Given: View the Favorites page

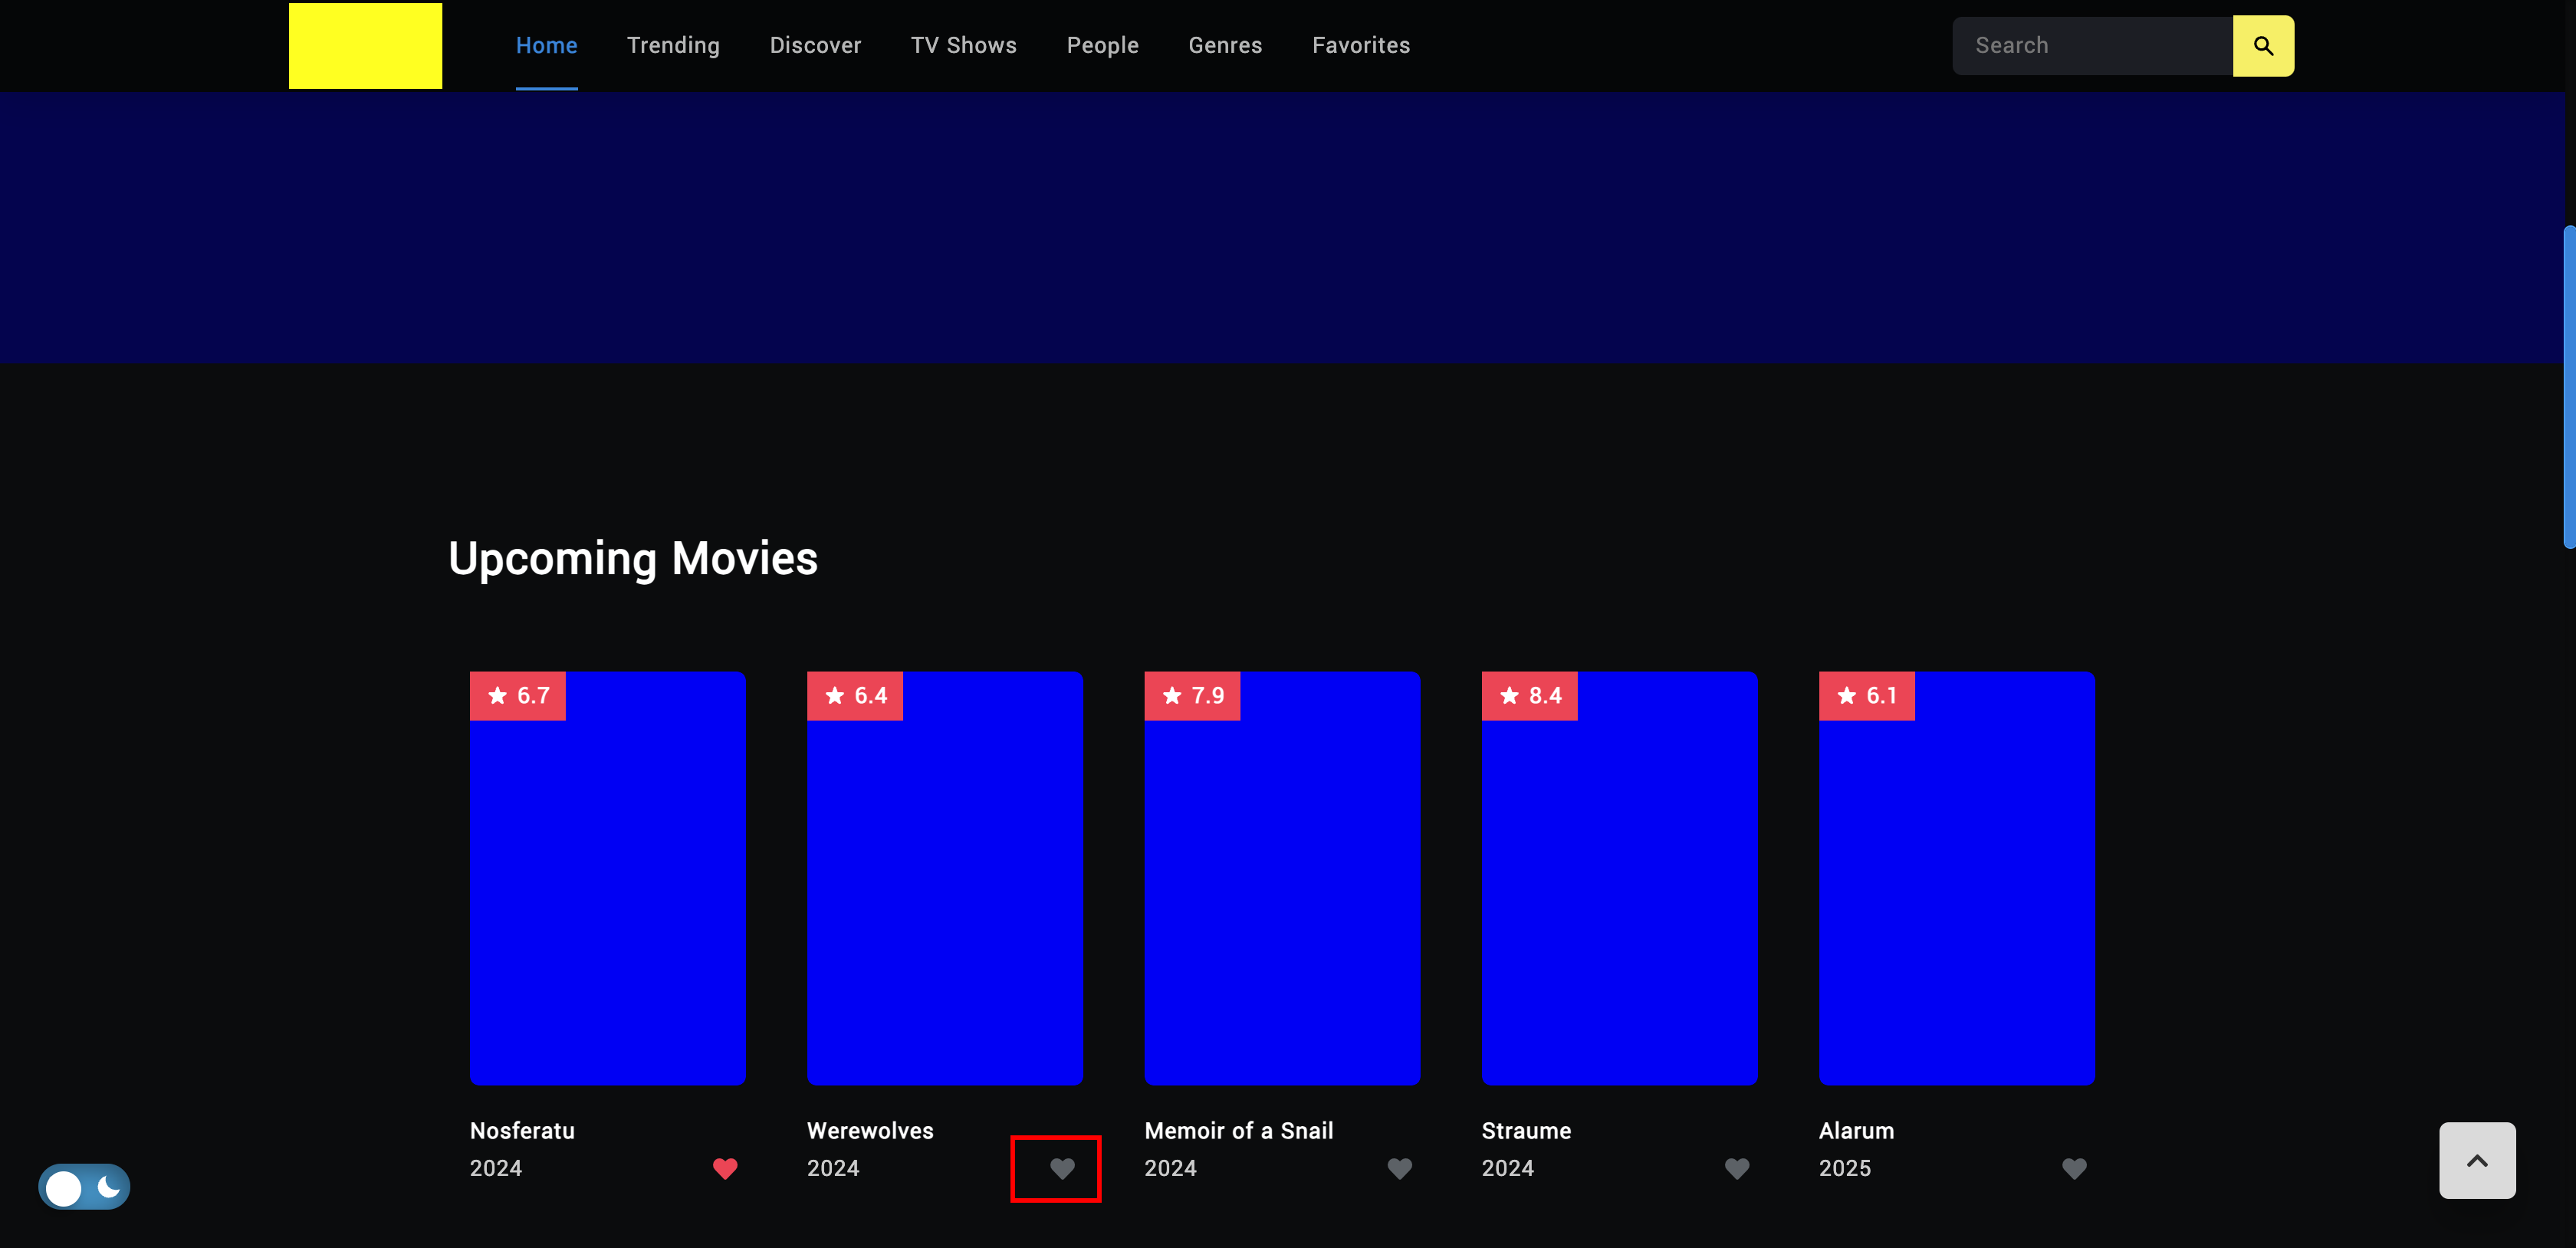Looking at the screenshot, I should [1360, 46].
